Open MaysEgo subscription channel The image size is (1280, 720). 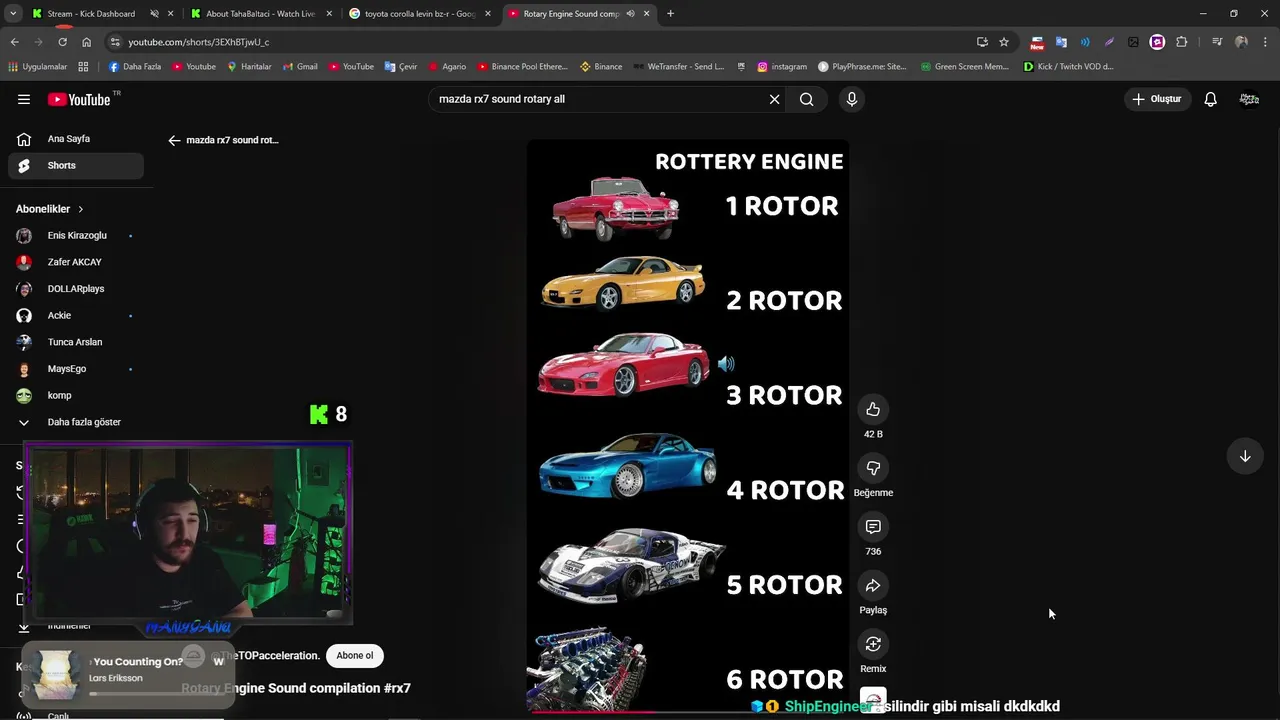pos(76,369)
